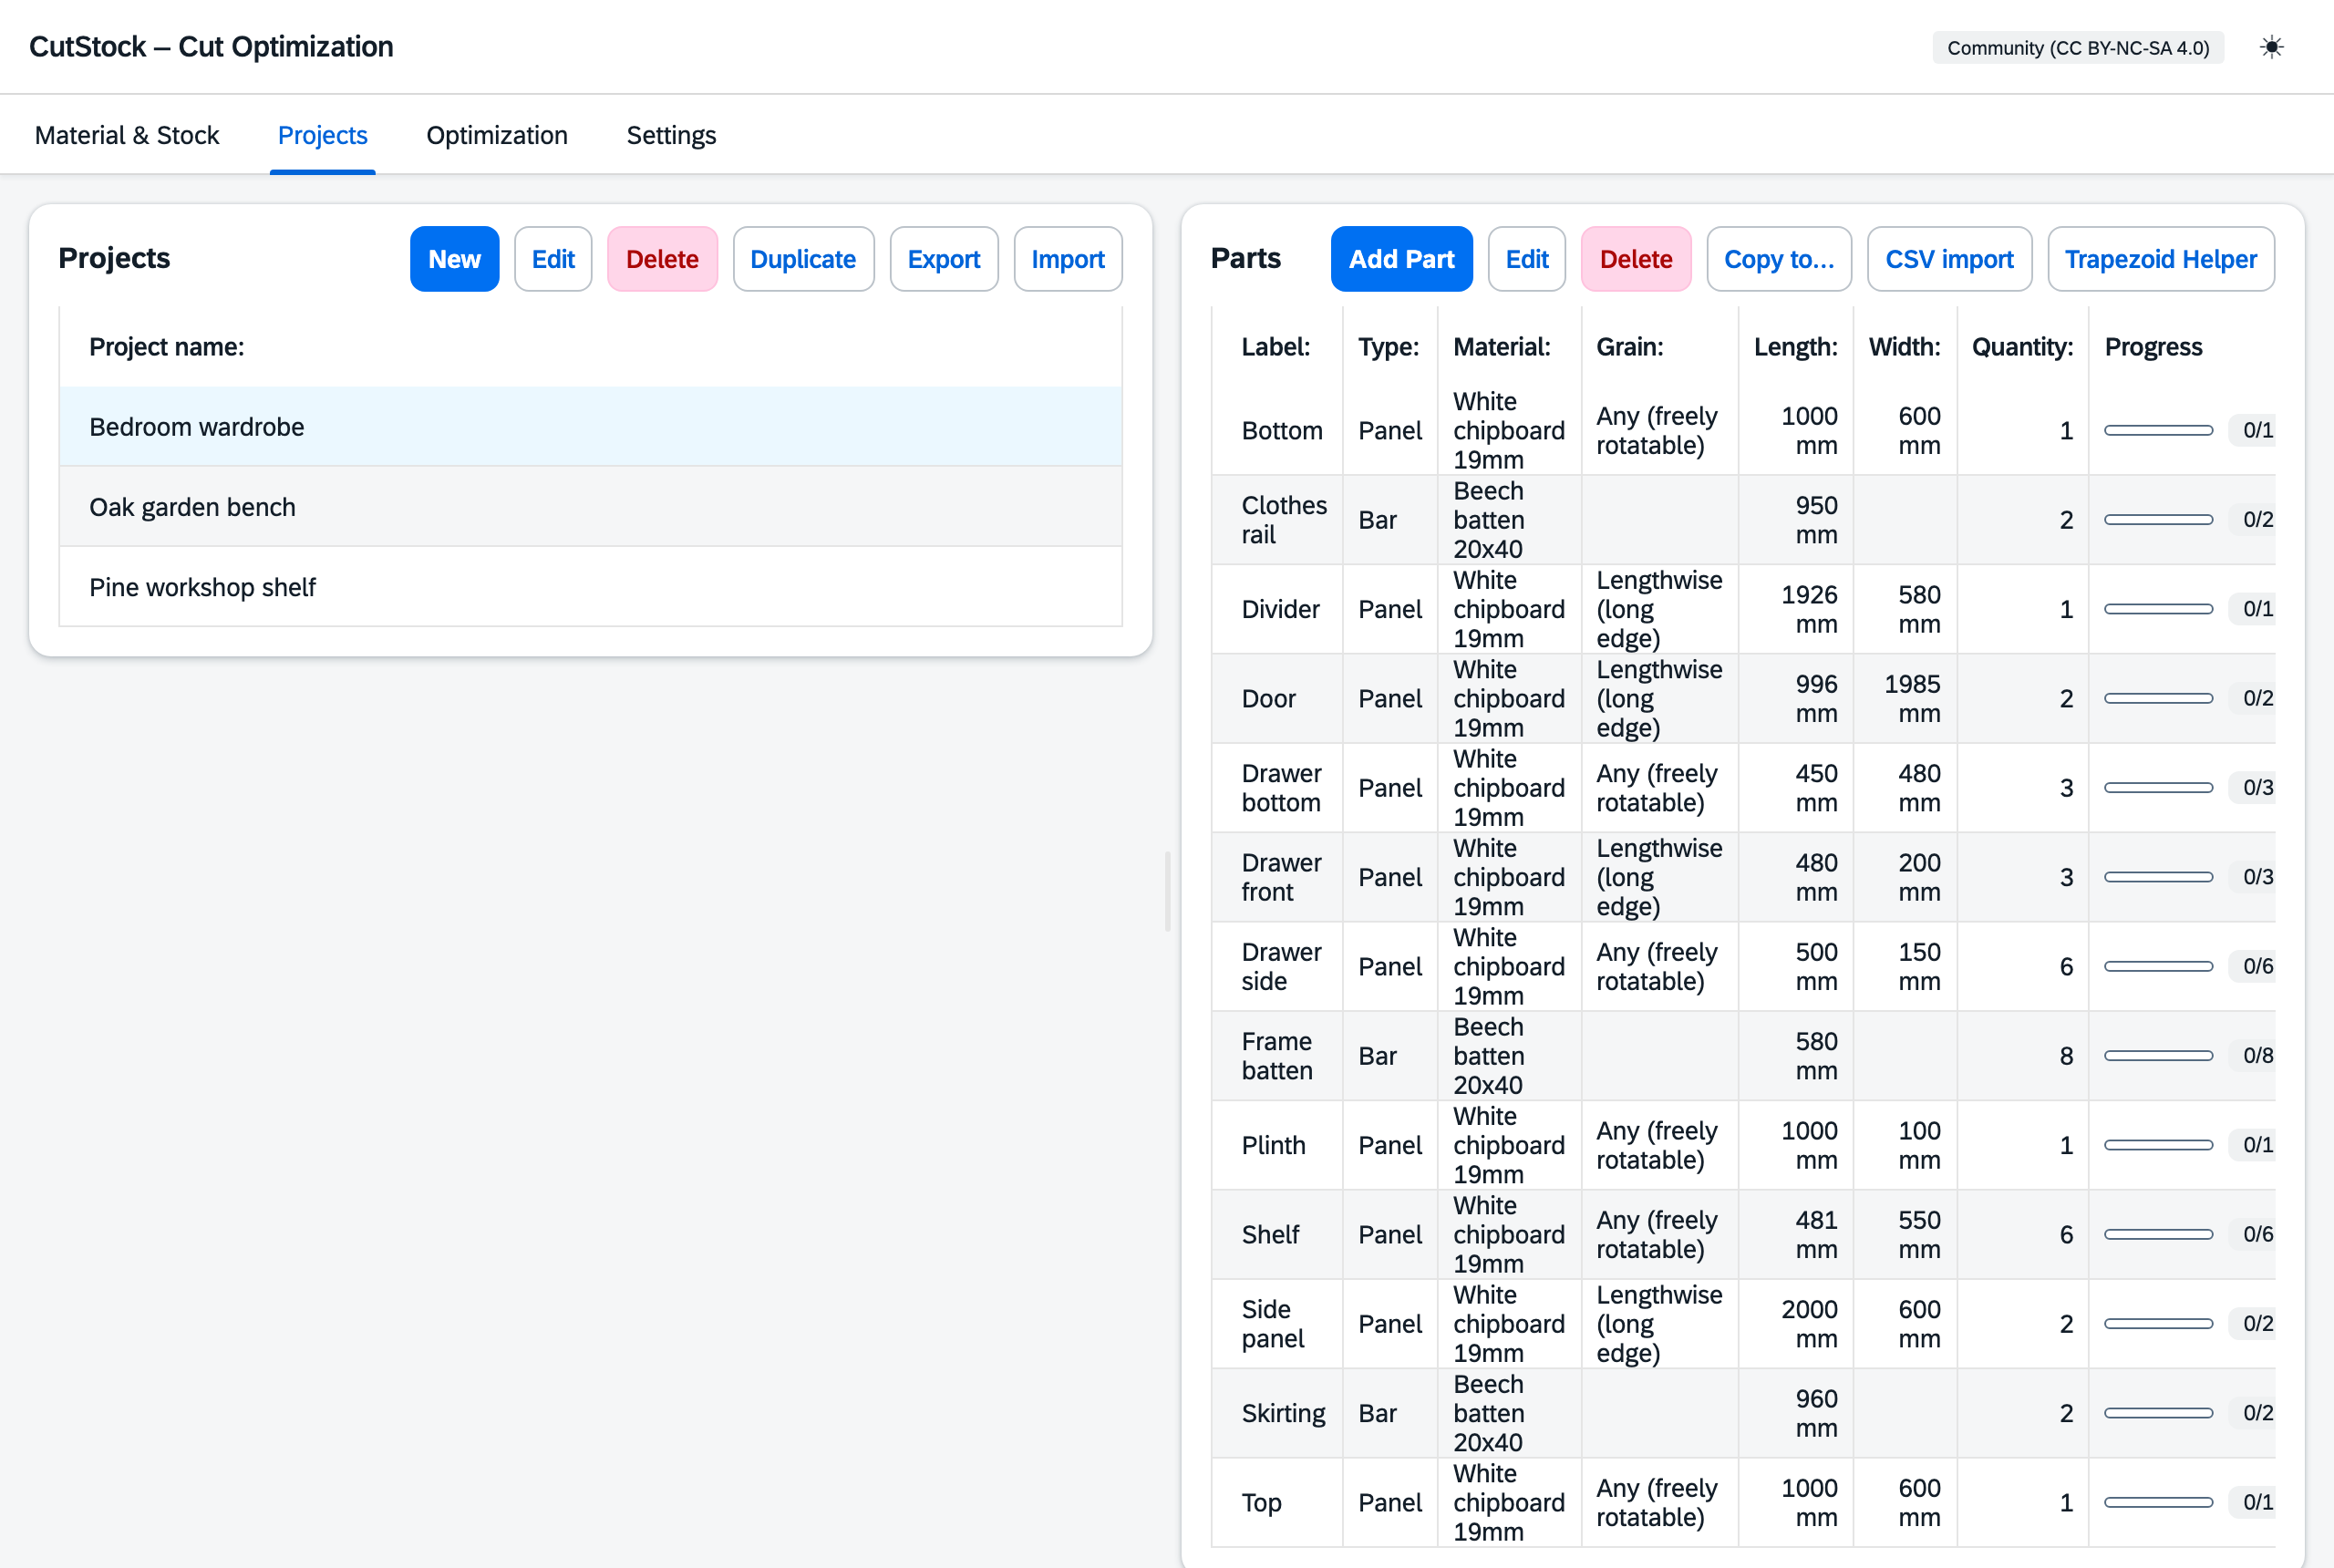Select the Oak garden bench project
Image resolution: width=2334 pixels, height=1568 pixels.
point(590,507)
